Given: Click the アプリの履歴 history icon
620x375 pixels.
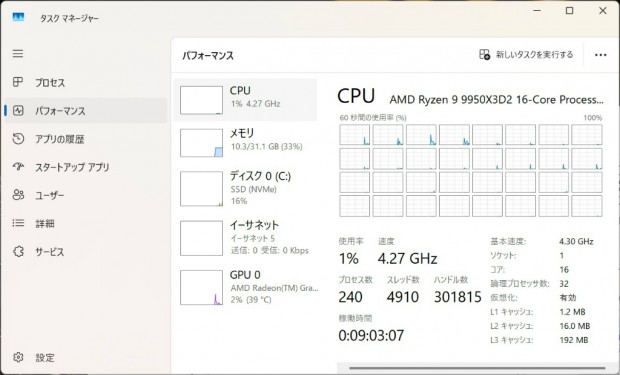Looking at the screenshot, I should (18, 138).
